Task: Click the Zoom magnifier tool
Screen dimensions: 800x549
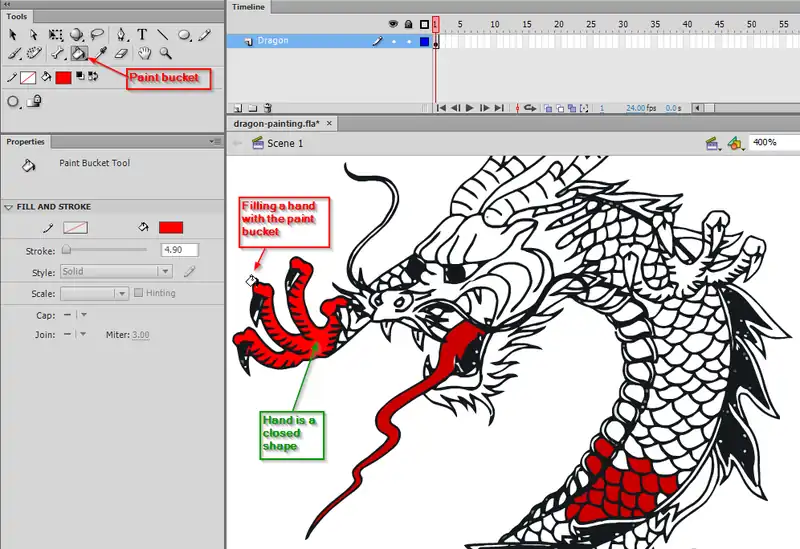Action: point(165,53)
